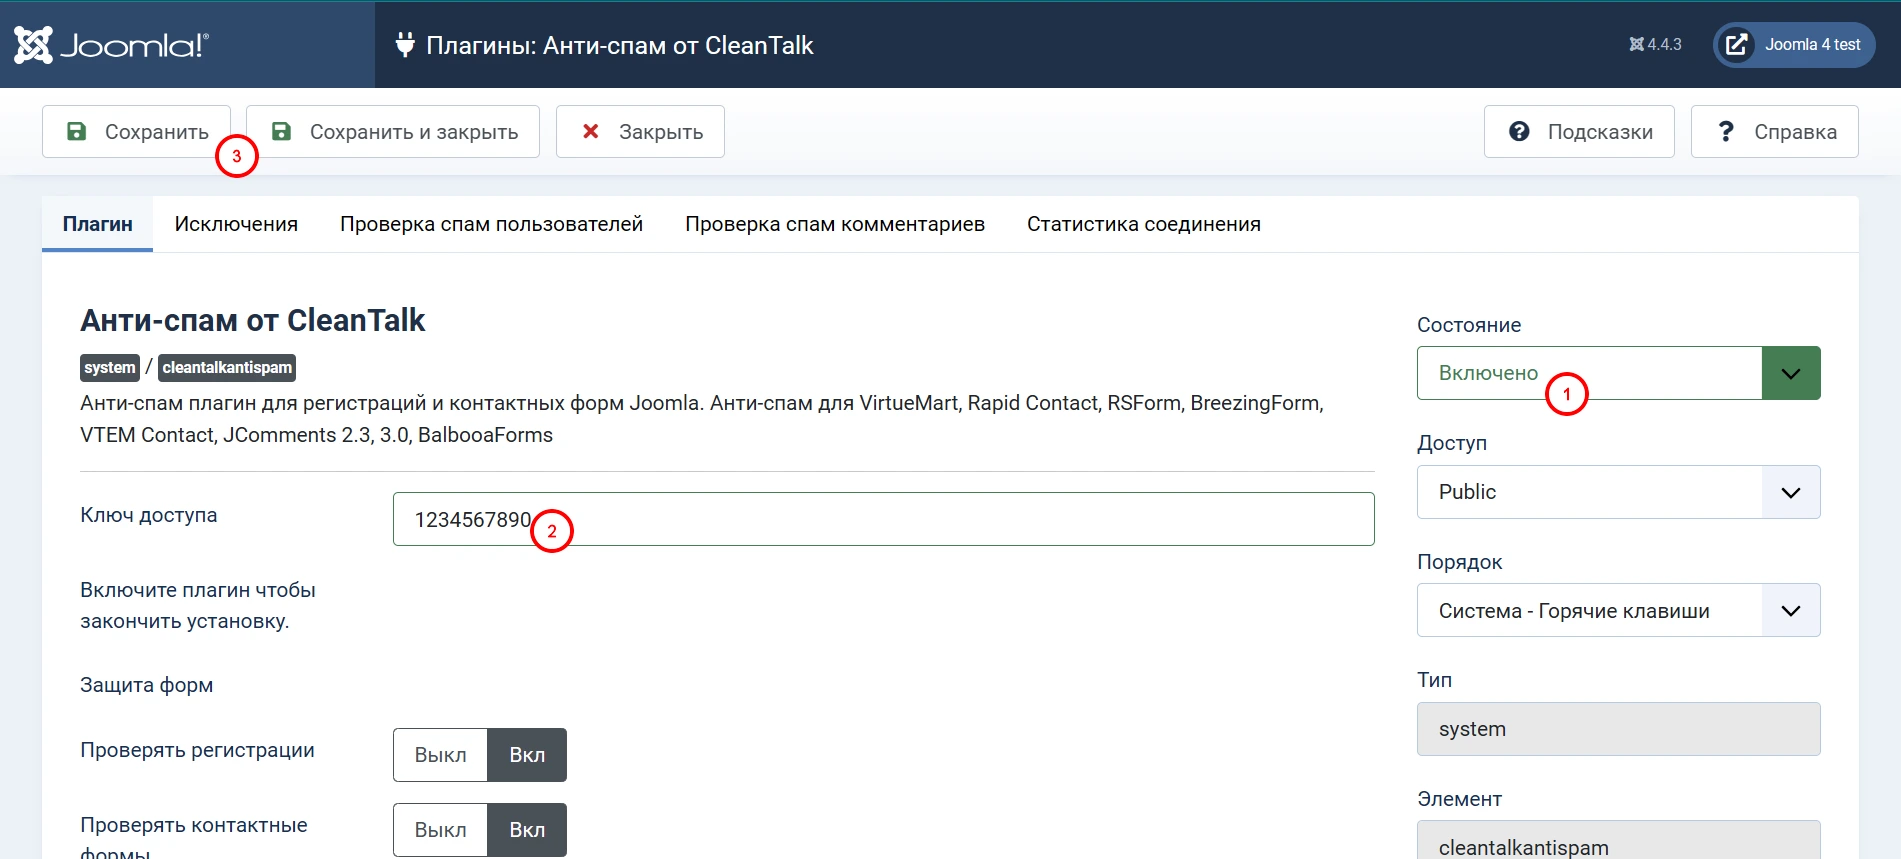Click the red X icon on Закрыть
1901x859 pixels.
tap(591, 131)
